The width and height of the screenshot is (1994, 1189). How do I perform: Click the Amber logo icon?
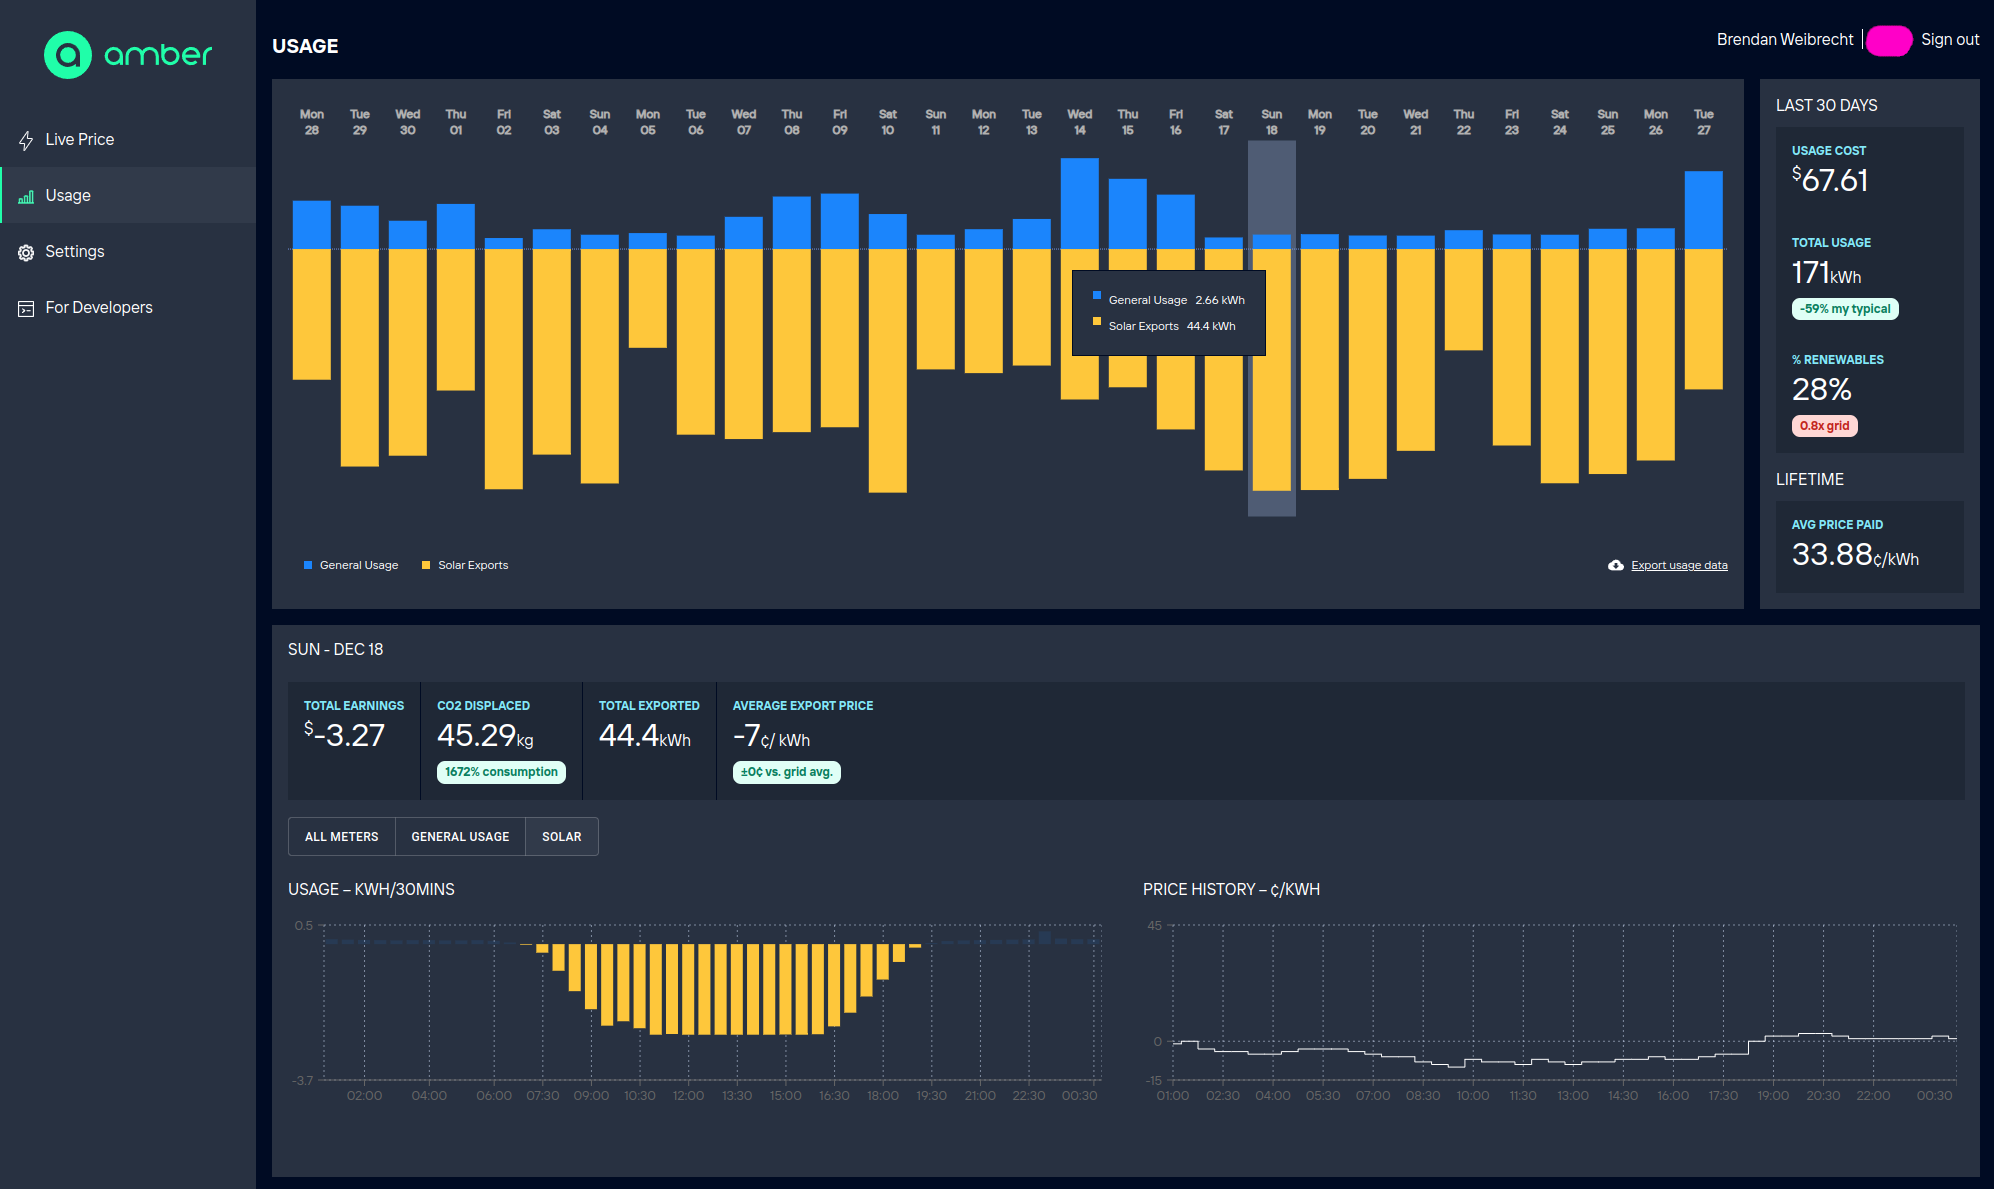point(68,55)
